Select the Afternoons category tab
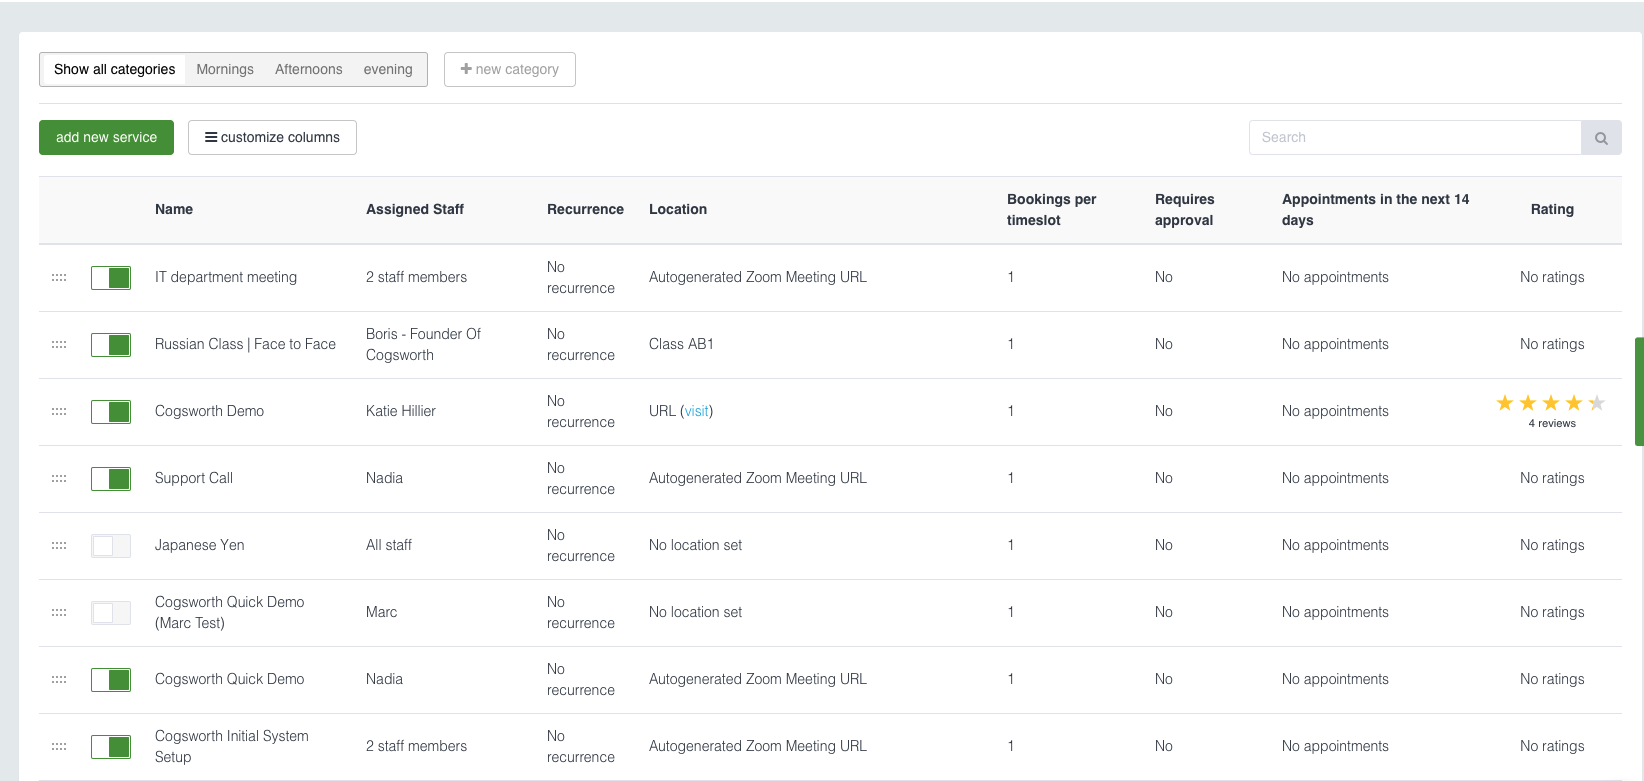 pos(309,70)
